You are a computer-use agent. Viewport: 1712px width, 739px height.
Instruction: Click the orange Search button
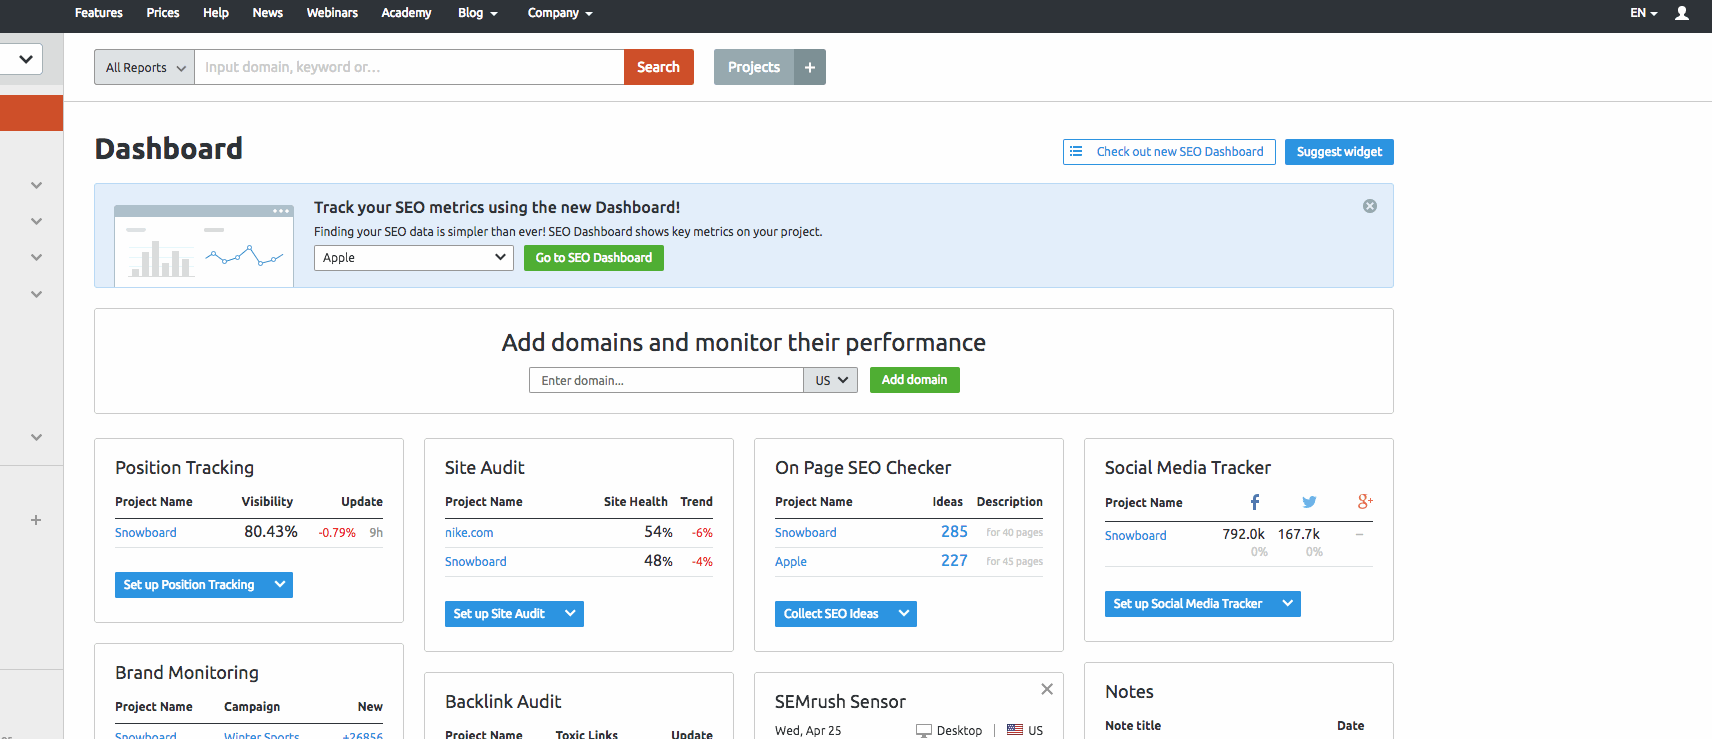(659, 67)
